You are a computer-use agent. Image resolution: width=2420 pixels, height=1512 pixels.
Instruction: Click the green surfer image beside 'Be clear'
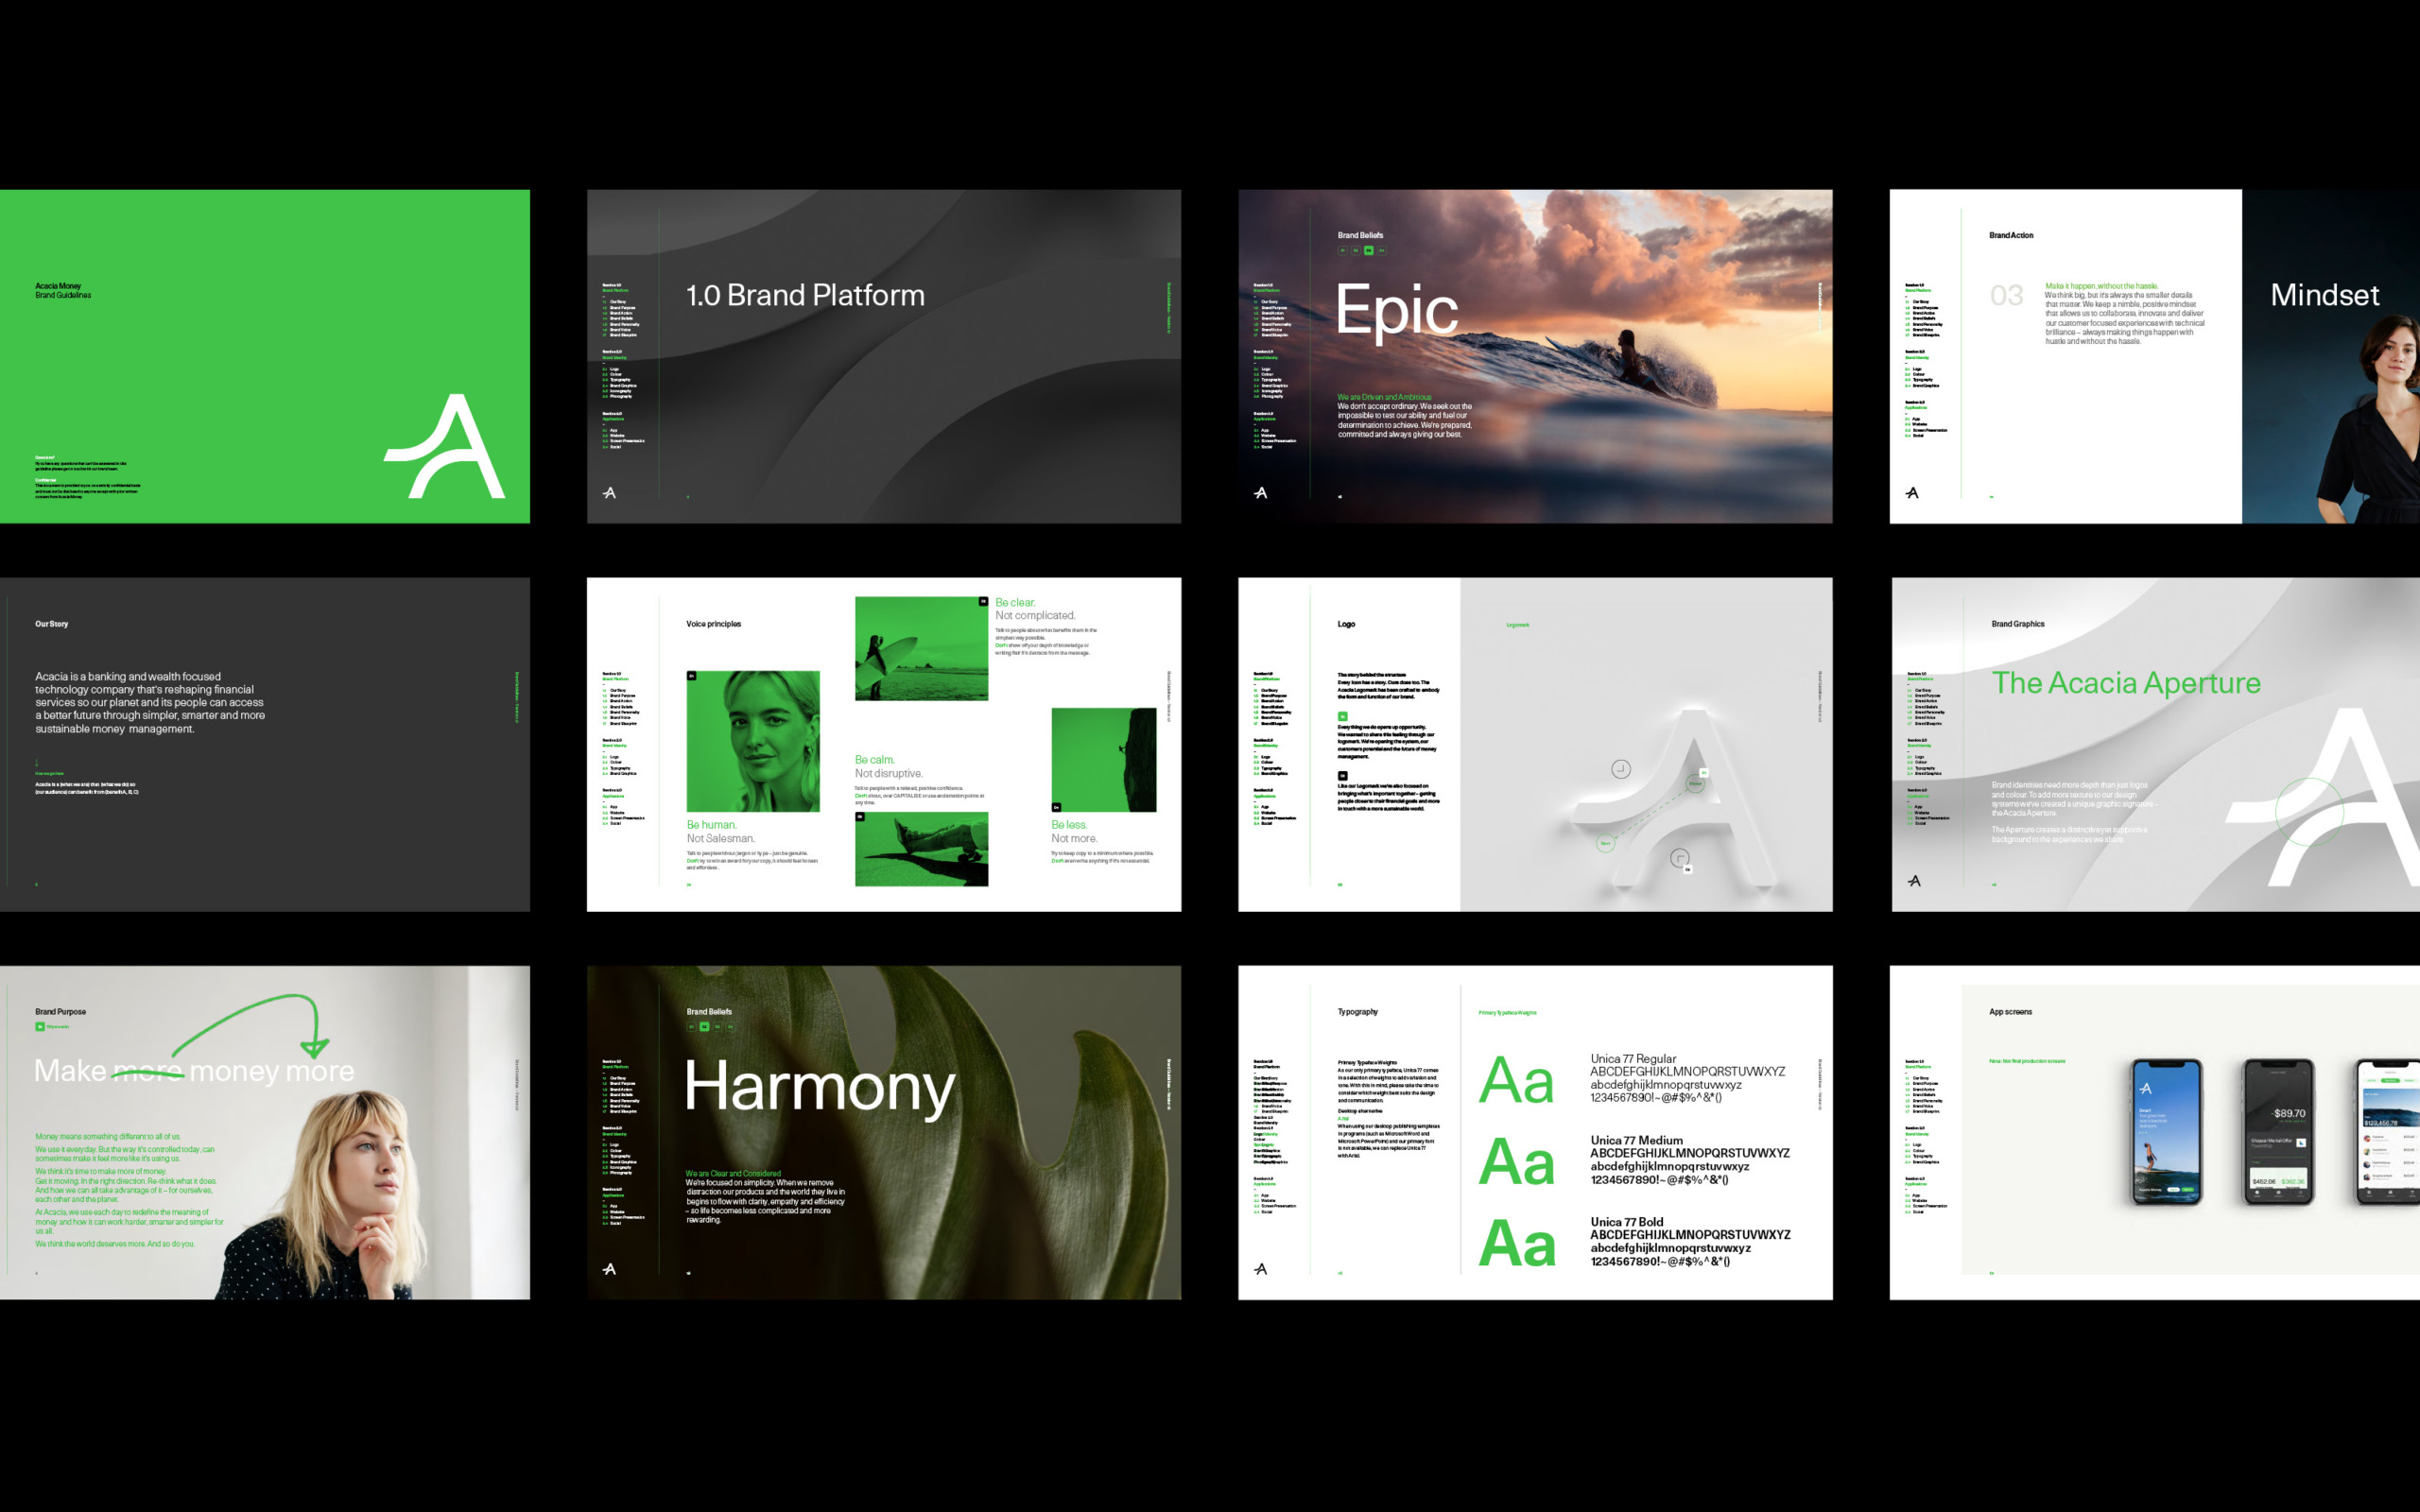921,648
